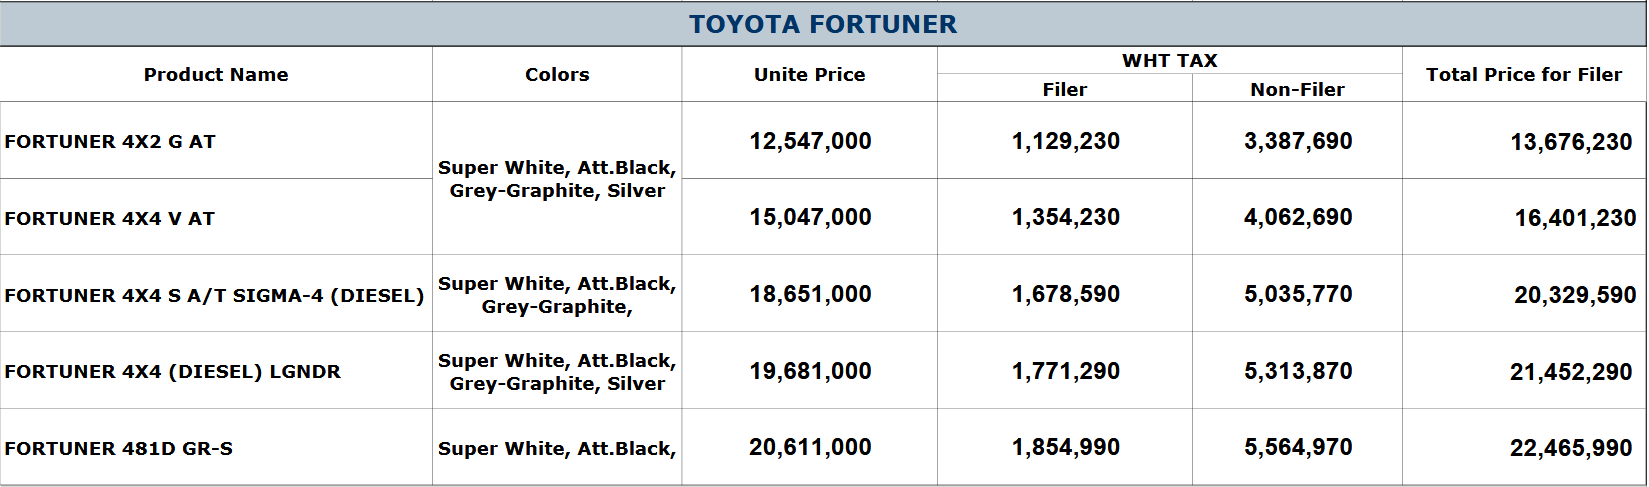Click the FORTUNER 4X4 (DIESEL) LGNDR cell

[173, 371]
